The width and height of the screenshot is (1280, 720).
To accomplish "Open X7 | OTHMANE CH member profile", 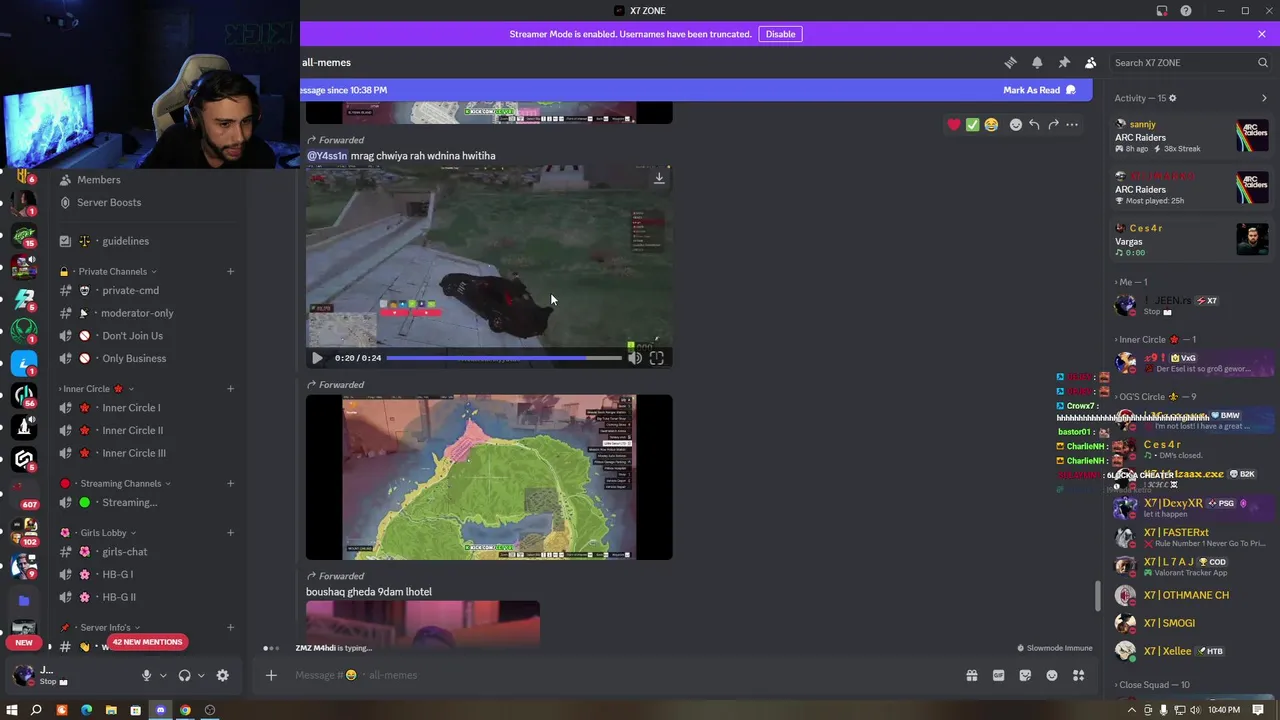I will click(1191, 595).
